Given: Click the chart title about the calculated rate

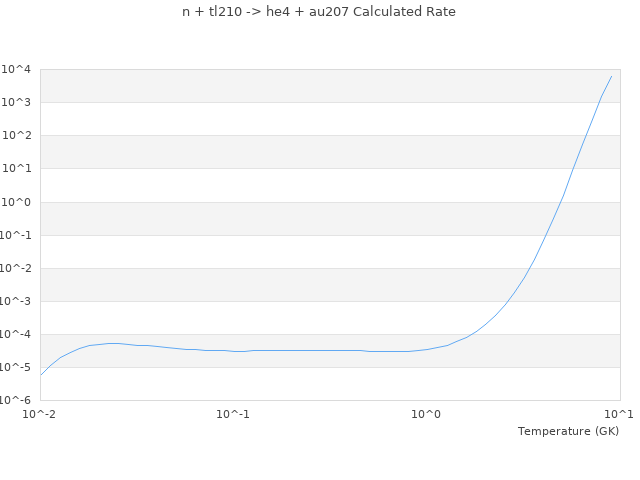Looking at the screenshot, I should coord(319,12).
